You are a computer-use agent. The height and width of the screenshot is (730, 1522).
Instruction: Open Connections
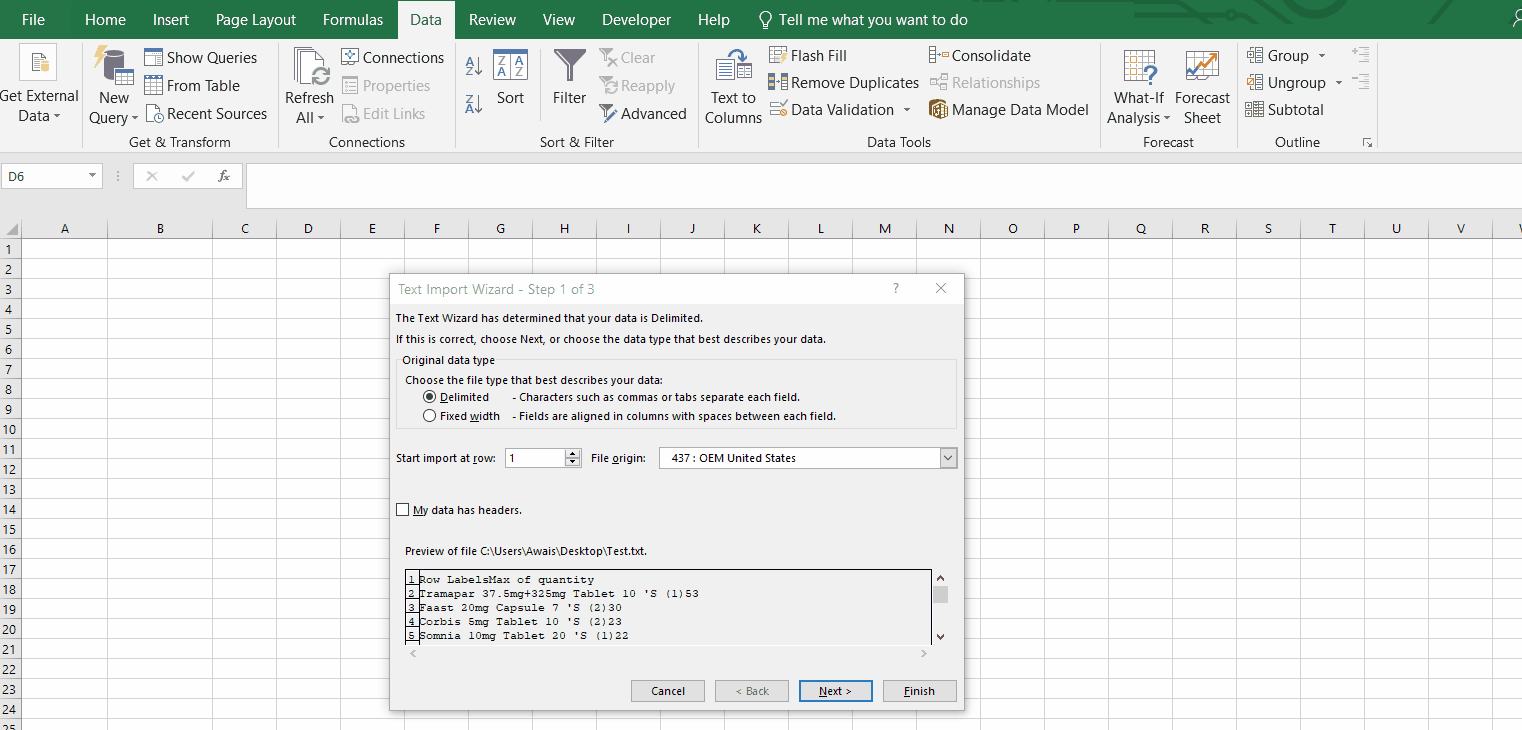(x=392, y=57)
